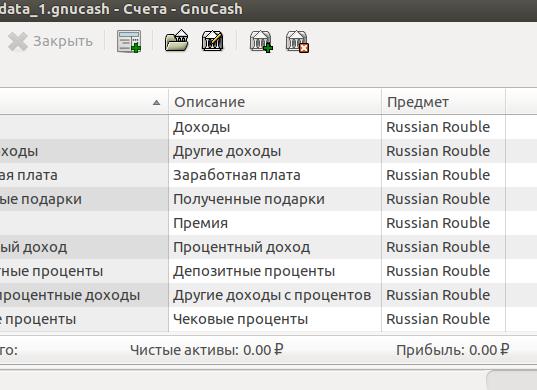Click the new invoice toolbar icon
The height and width of the screenshot is (390, 537).
click(x=129, y=41)
